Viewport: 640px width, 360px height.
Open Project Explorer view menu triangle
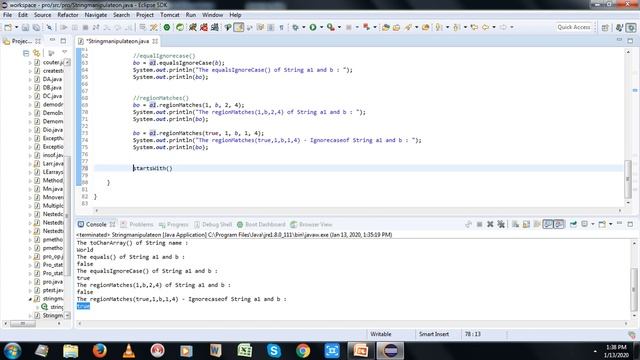pos(64,53)
